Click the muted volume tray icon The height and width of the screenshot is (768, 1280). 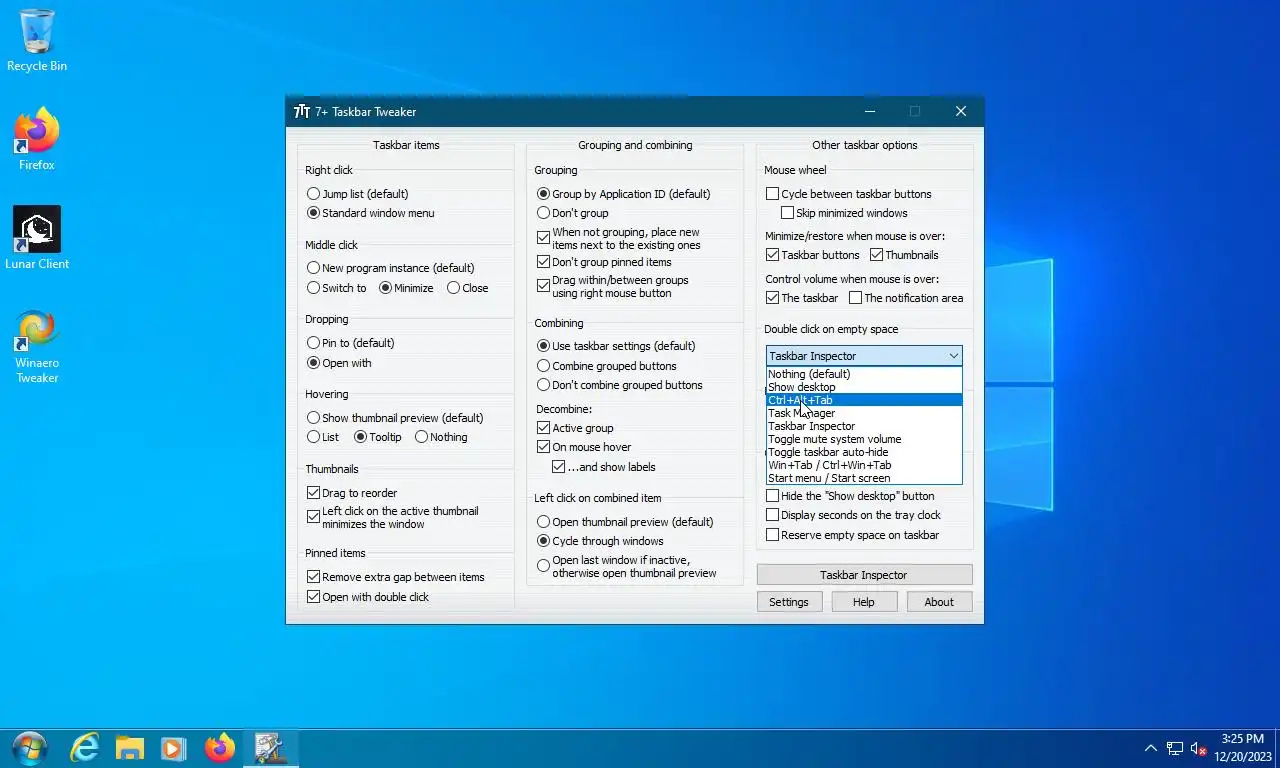tap(1199, 748)
